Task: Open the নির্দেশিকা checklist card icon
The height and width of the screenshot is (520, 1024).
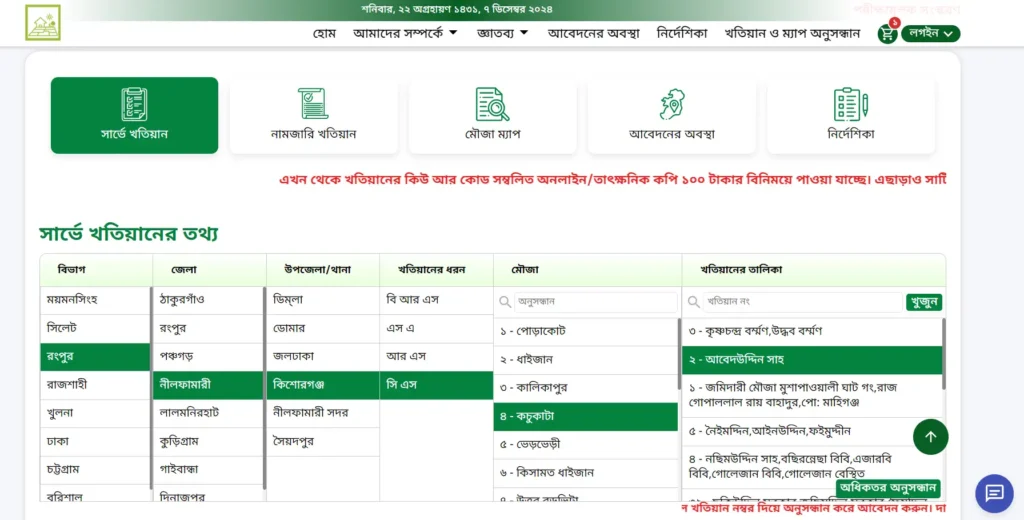Action: (850, 104)
